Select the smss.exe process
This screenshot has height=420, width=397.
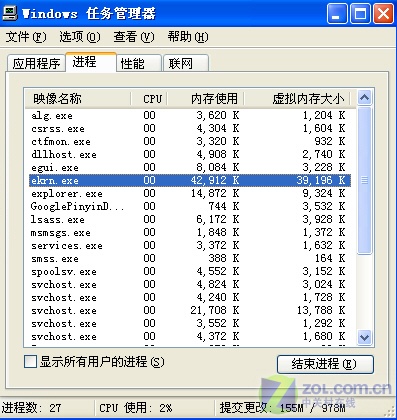pyautogui.click(x=190, y=258)
